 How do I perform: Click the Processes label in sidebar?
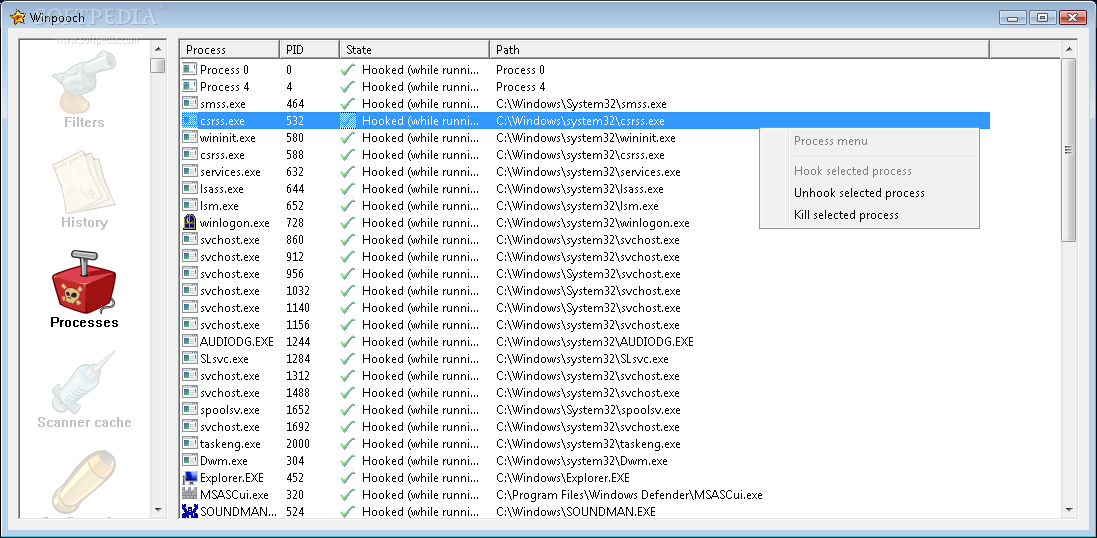pyautogui.click(x=84, y=323)
